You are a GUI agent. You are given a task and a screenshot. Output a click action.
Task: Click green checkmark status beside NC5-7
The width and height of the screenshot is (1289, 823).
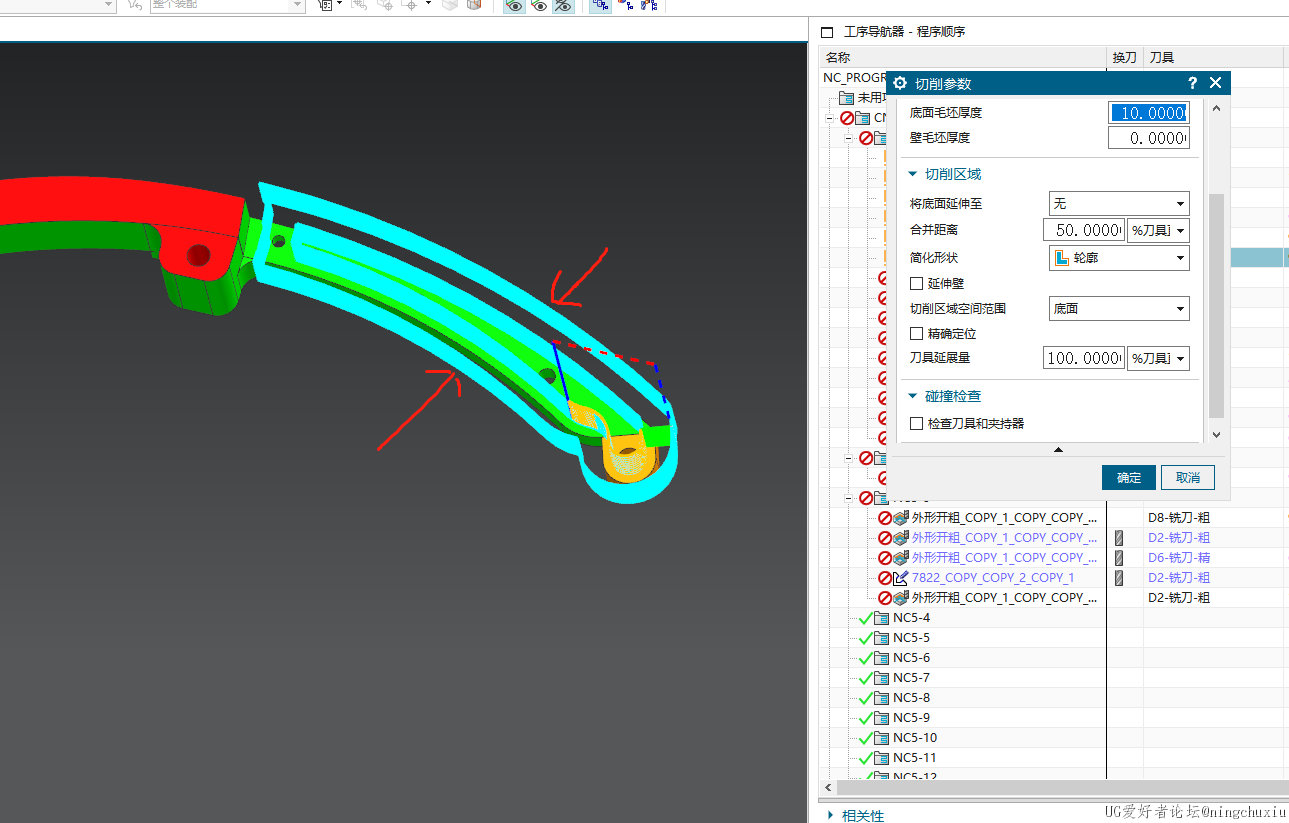pos(865,678)
